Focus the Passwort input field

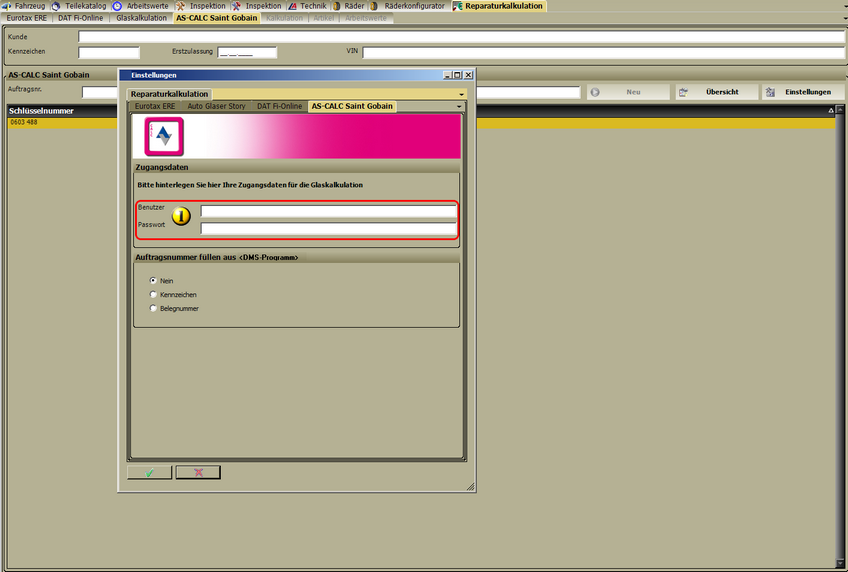point(328,229)
